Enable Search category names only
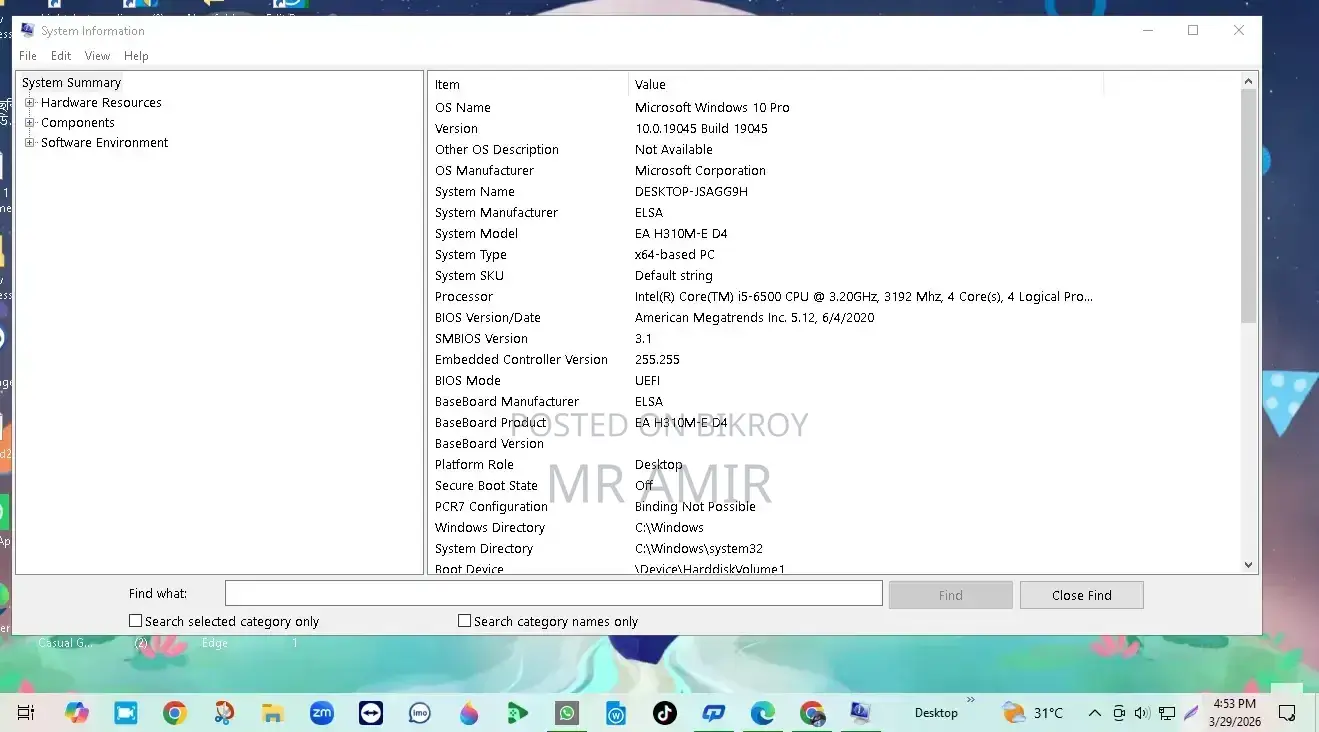Image resolution: width=1319 pixels, height=732 pixels. pos(464,621)
